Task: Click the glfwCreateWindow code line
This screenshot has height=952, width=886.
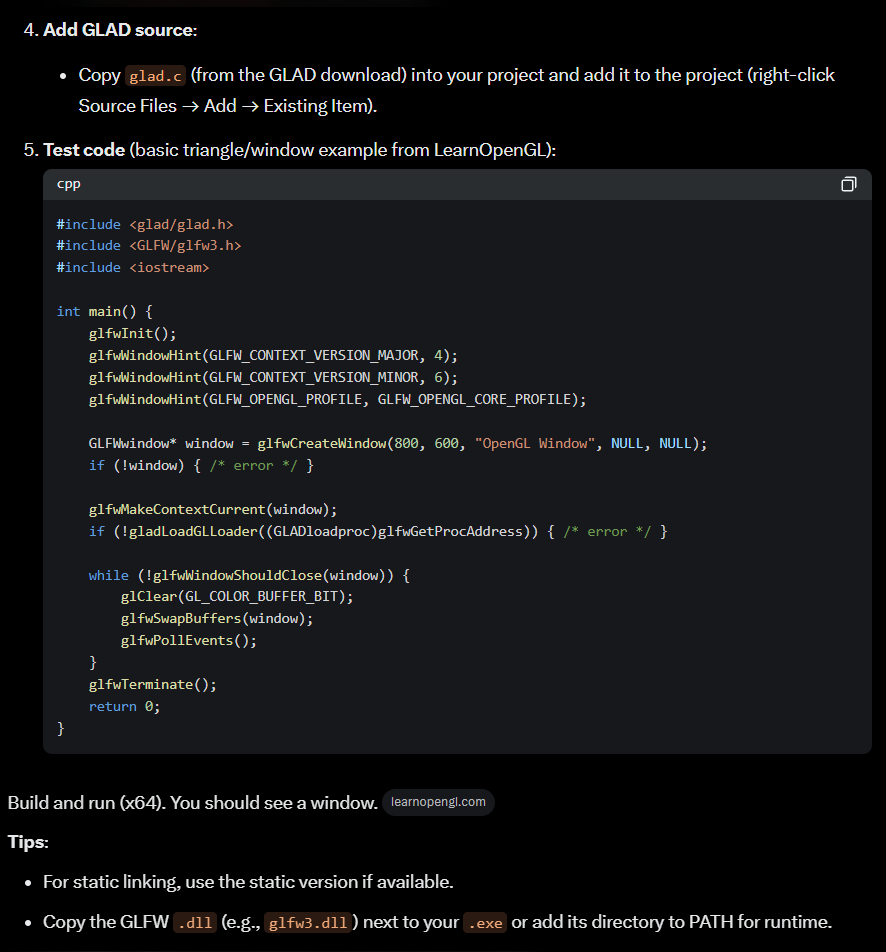Action: [398, 443]
